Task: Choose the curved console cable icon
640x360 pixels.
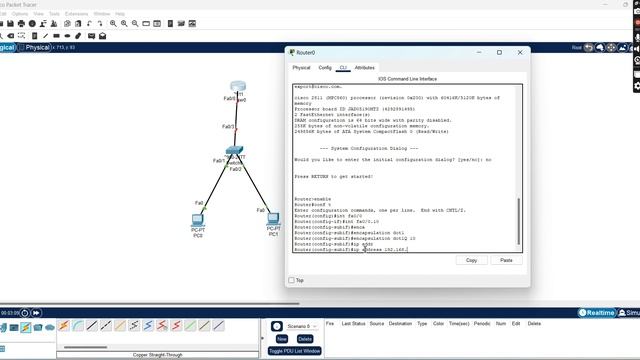Action: [78, 325]
